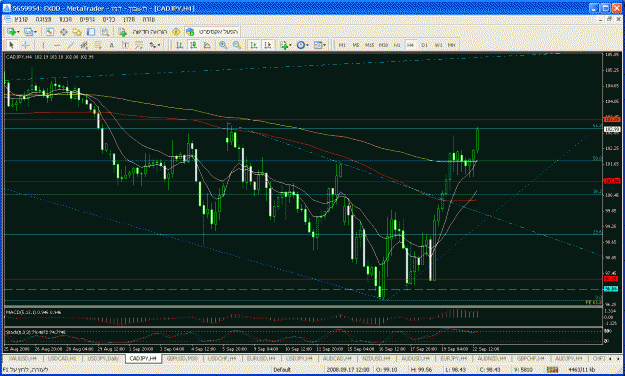Set timeframe to D1
625x376 pixels.
click(424, 45)
